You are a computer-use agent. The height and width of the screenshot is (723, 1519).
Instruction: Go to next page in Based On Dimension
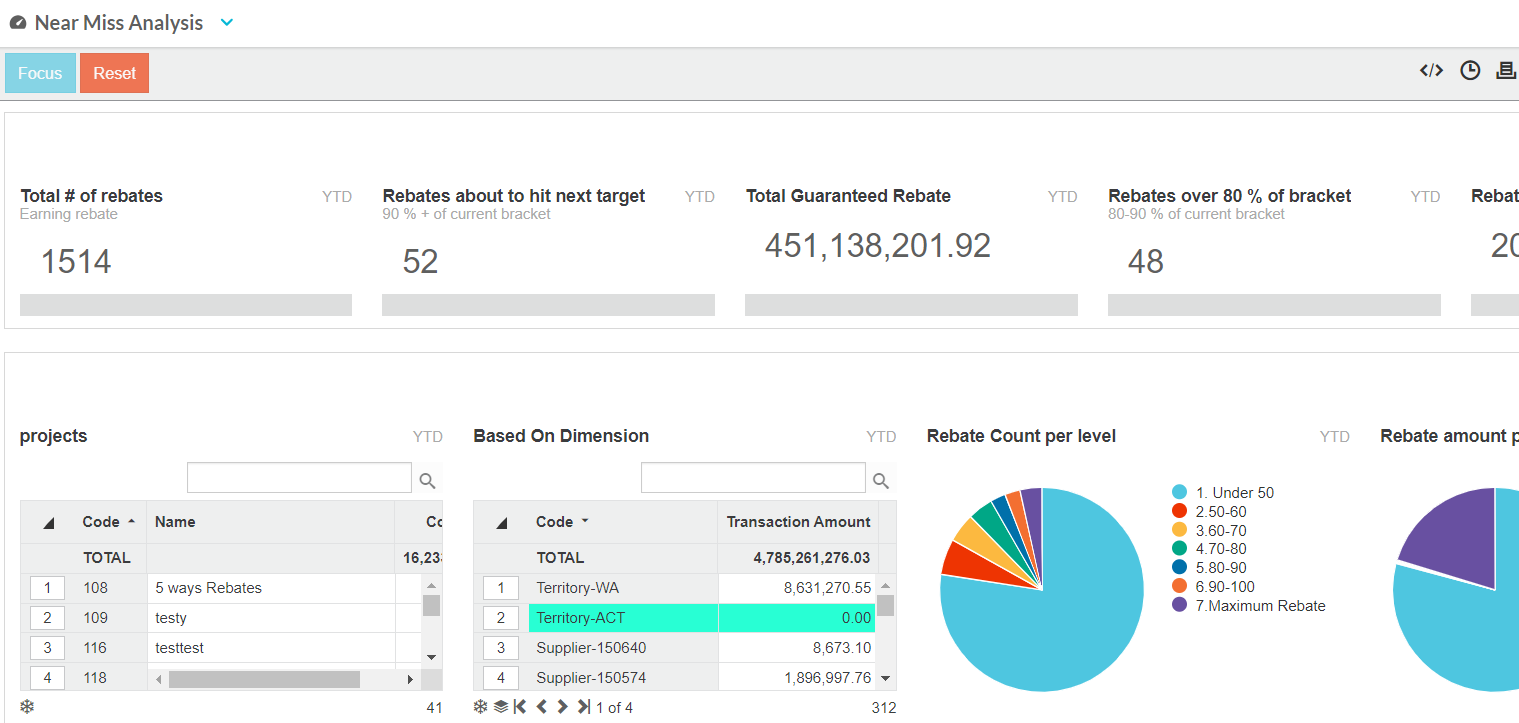563,707
